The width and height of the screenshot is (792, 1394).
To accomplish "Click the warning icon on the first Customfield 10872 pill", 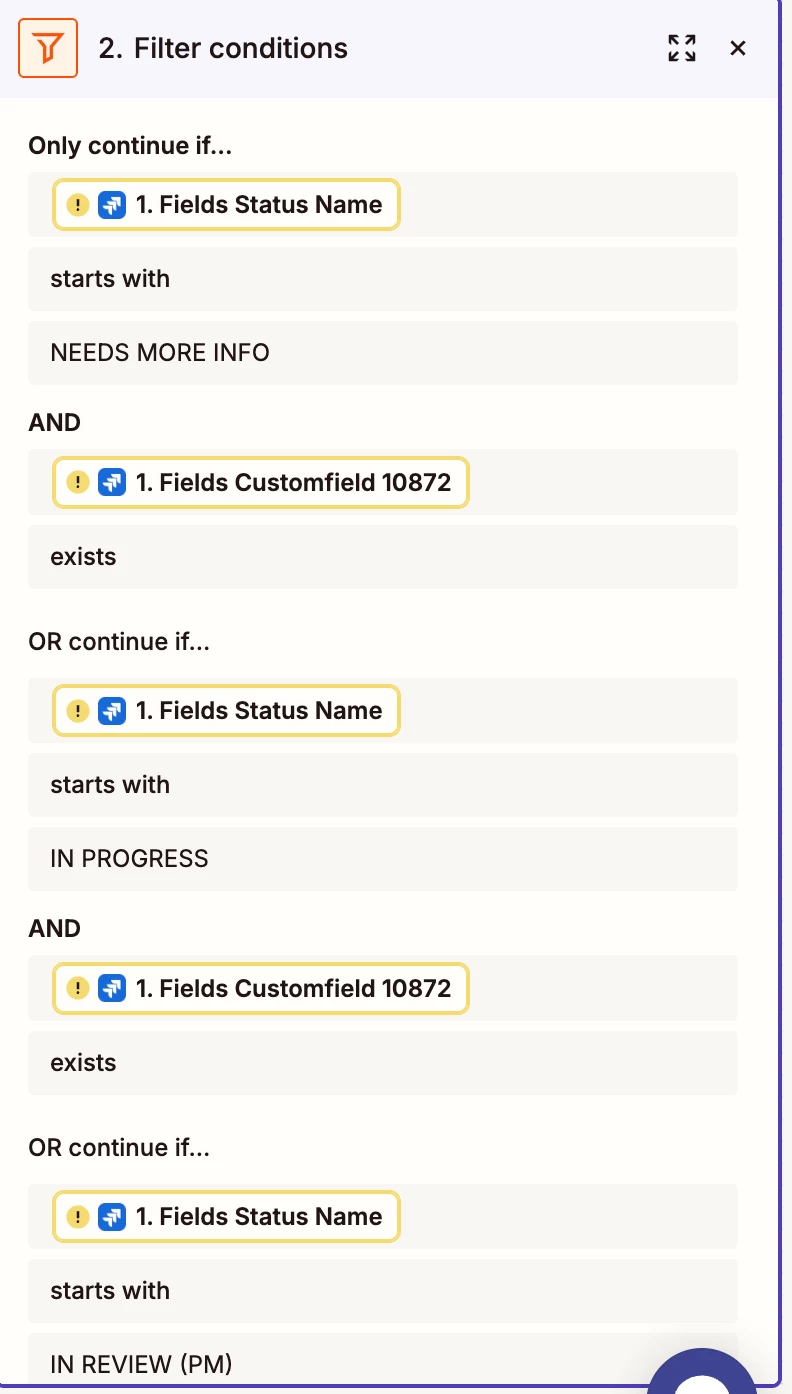I will coord(78,483).
